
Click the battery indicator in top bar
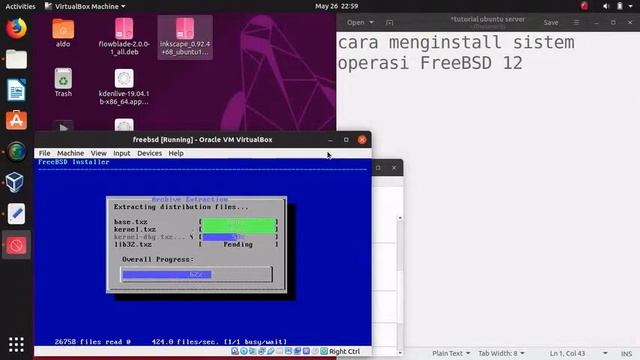pyautogui.click(x=620, y=6)
